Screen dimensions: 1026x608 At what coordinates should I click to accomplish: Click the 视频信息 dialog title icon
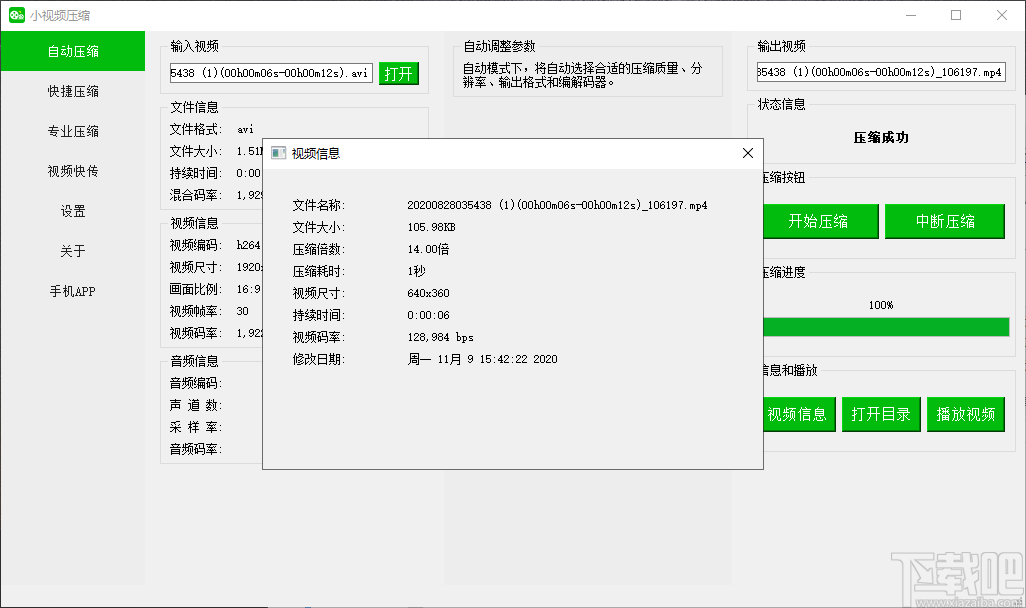coord(279,153)
